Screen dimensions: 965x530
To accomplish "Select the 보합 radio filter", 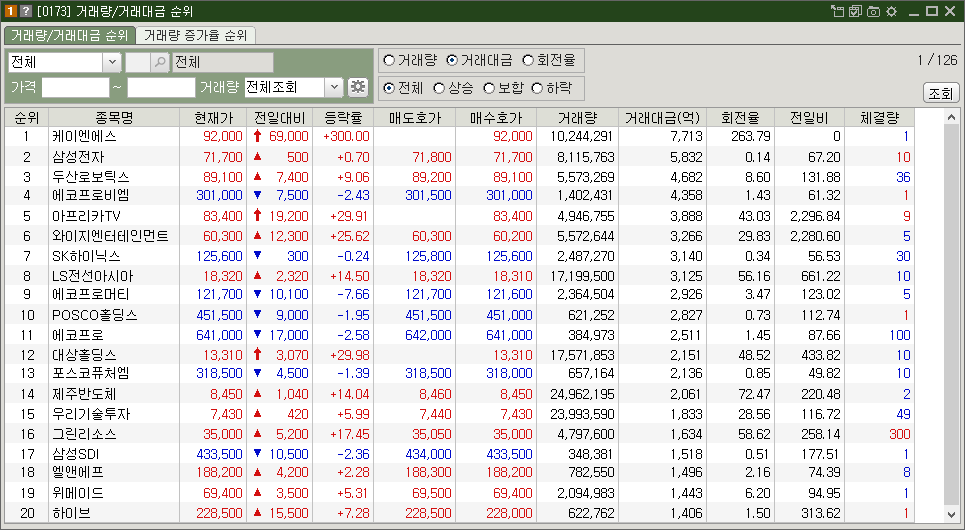I will (489, 88).
